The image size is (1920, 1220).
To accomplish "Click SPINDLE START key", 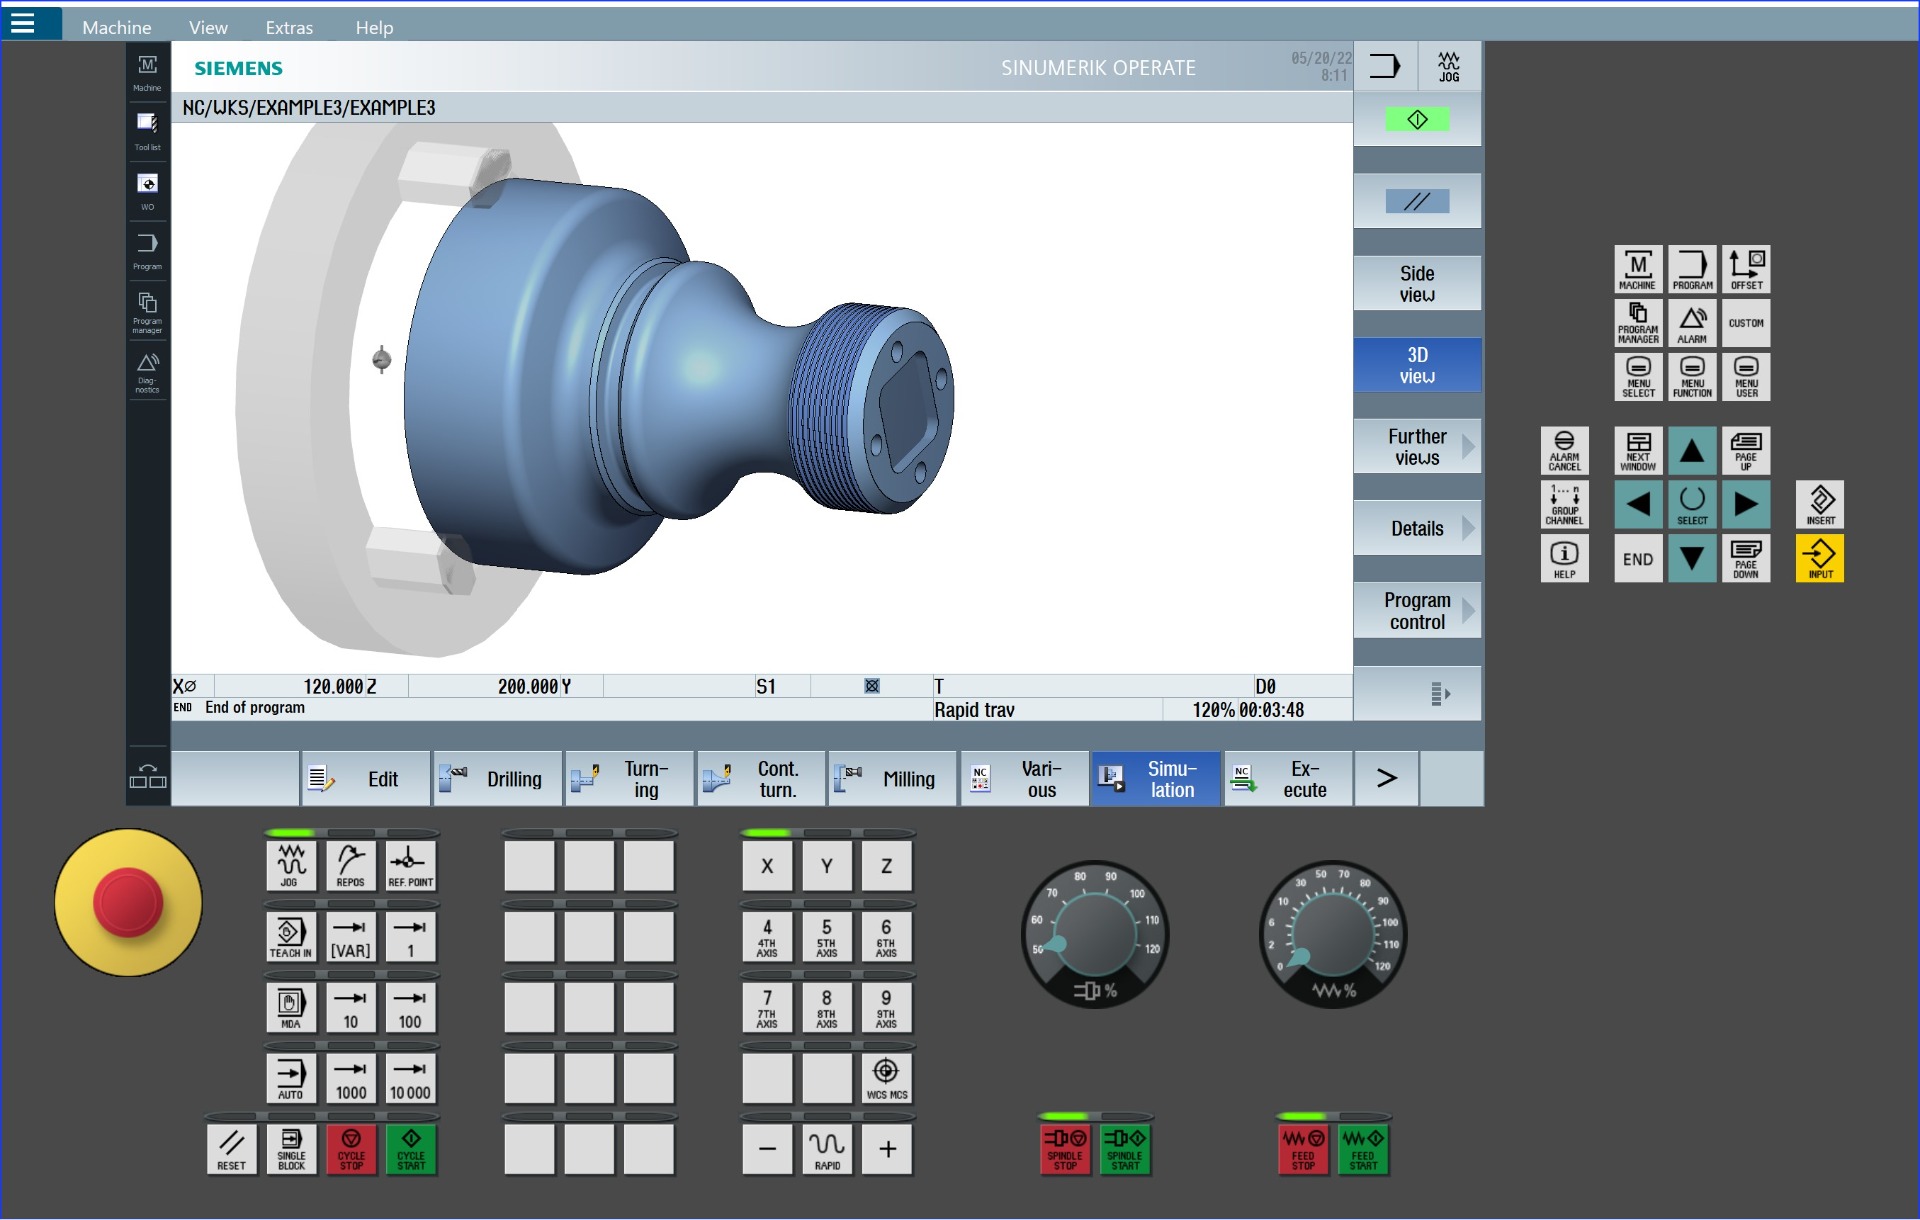I will pos(1125,1150).
